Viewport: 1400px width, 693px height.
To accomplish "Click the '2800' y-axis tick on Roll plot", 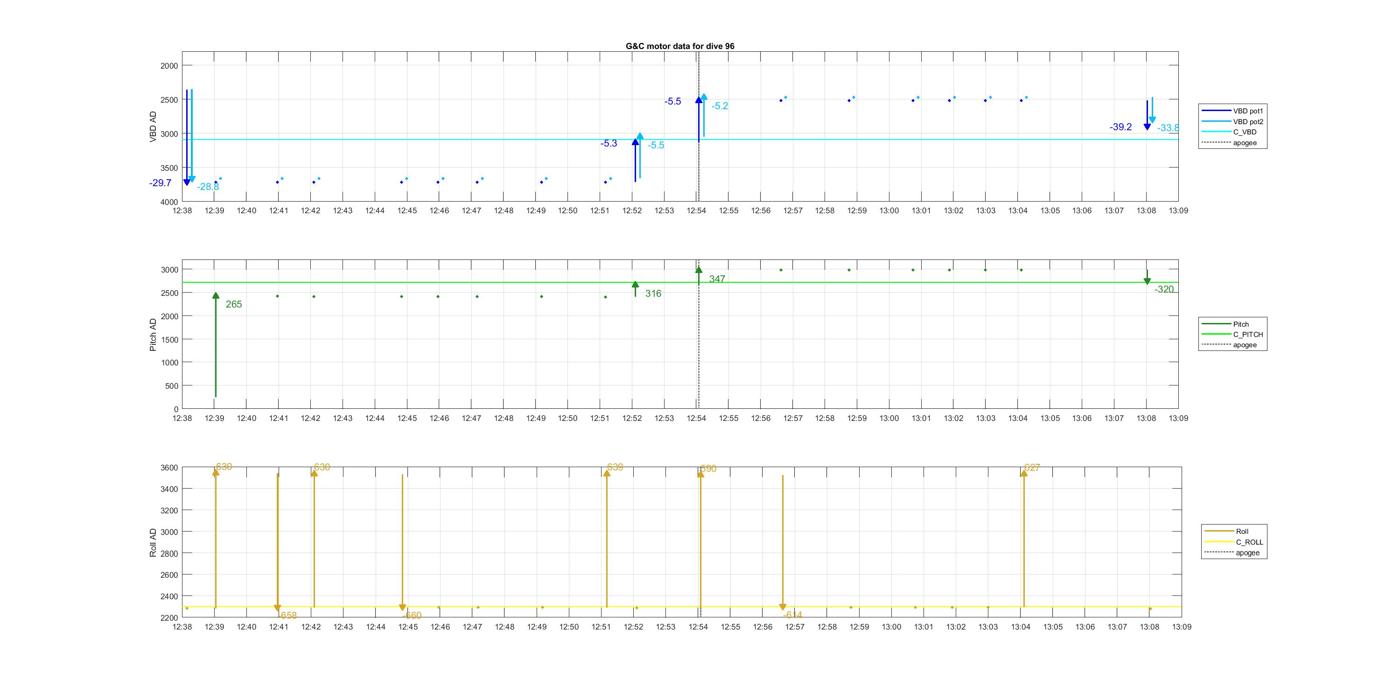I will [169, 553].
